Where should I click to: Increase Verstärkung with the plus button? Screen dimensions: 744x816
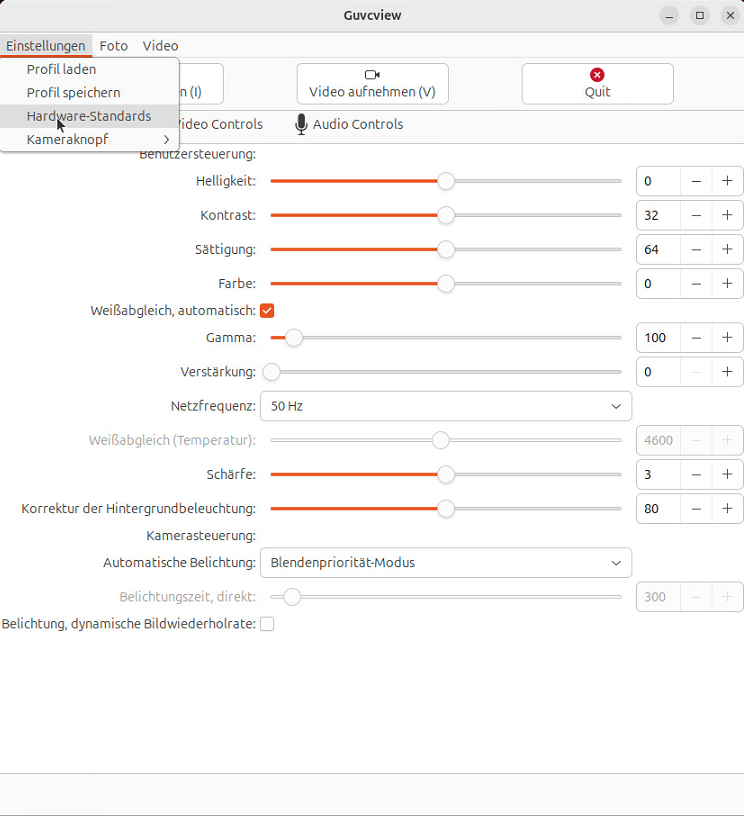click(727, 372)
